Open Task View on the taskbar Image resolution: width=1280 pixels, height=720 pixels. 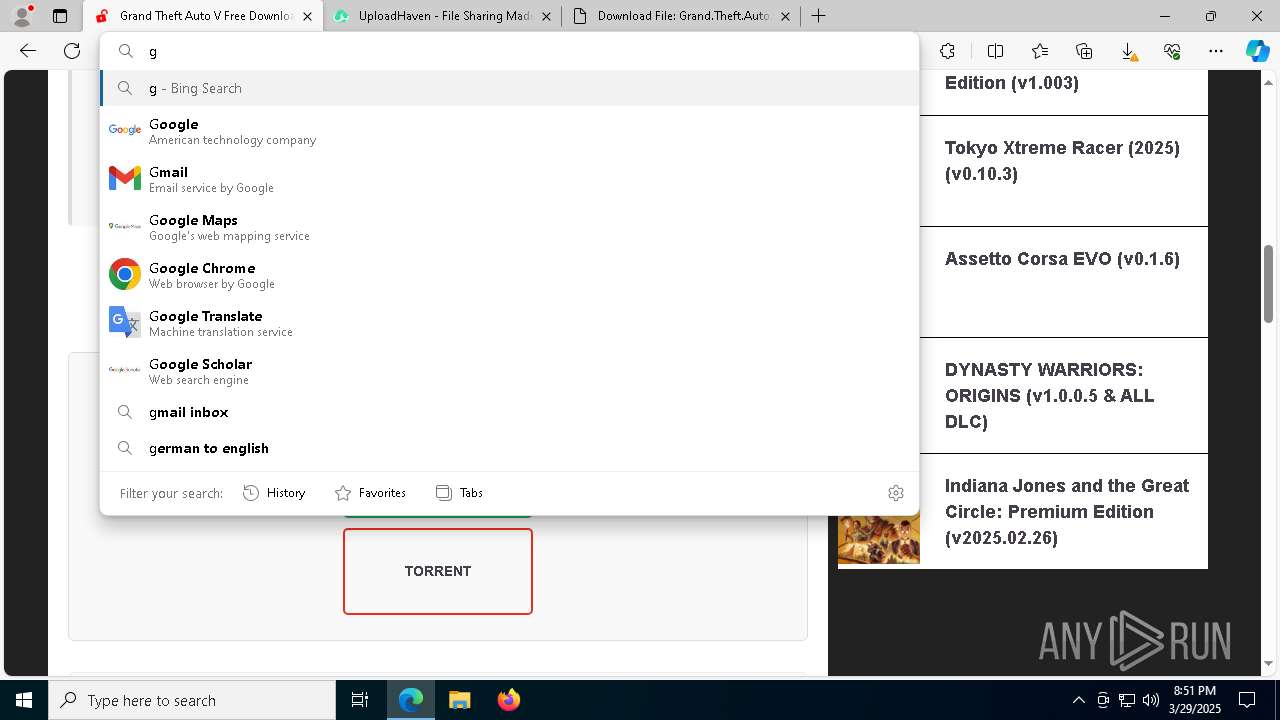[x=360, y=700]
